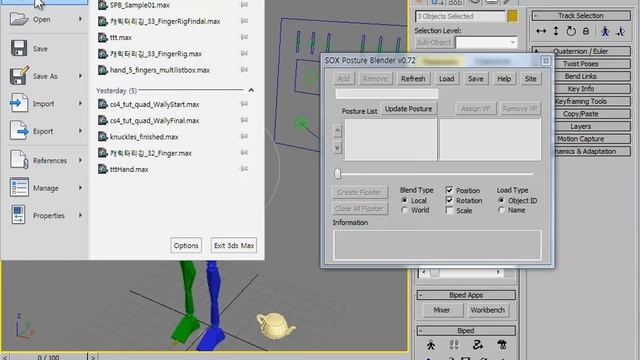640x360 pixels.
Task: Select Name load type
Action: (x=501, y=210)
